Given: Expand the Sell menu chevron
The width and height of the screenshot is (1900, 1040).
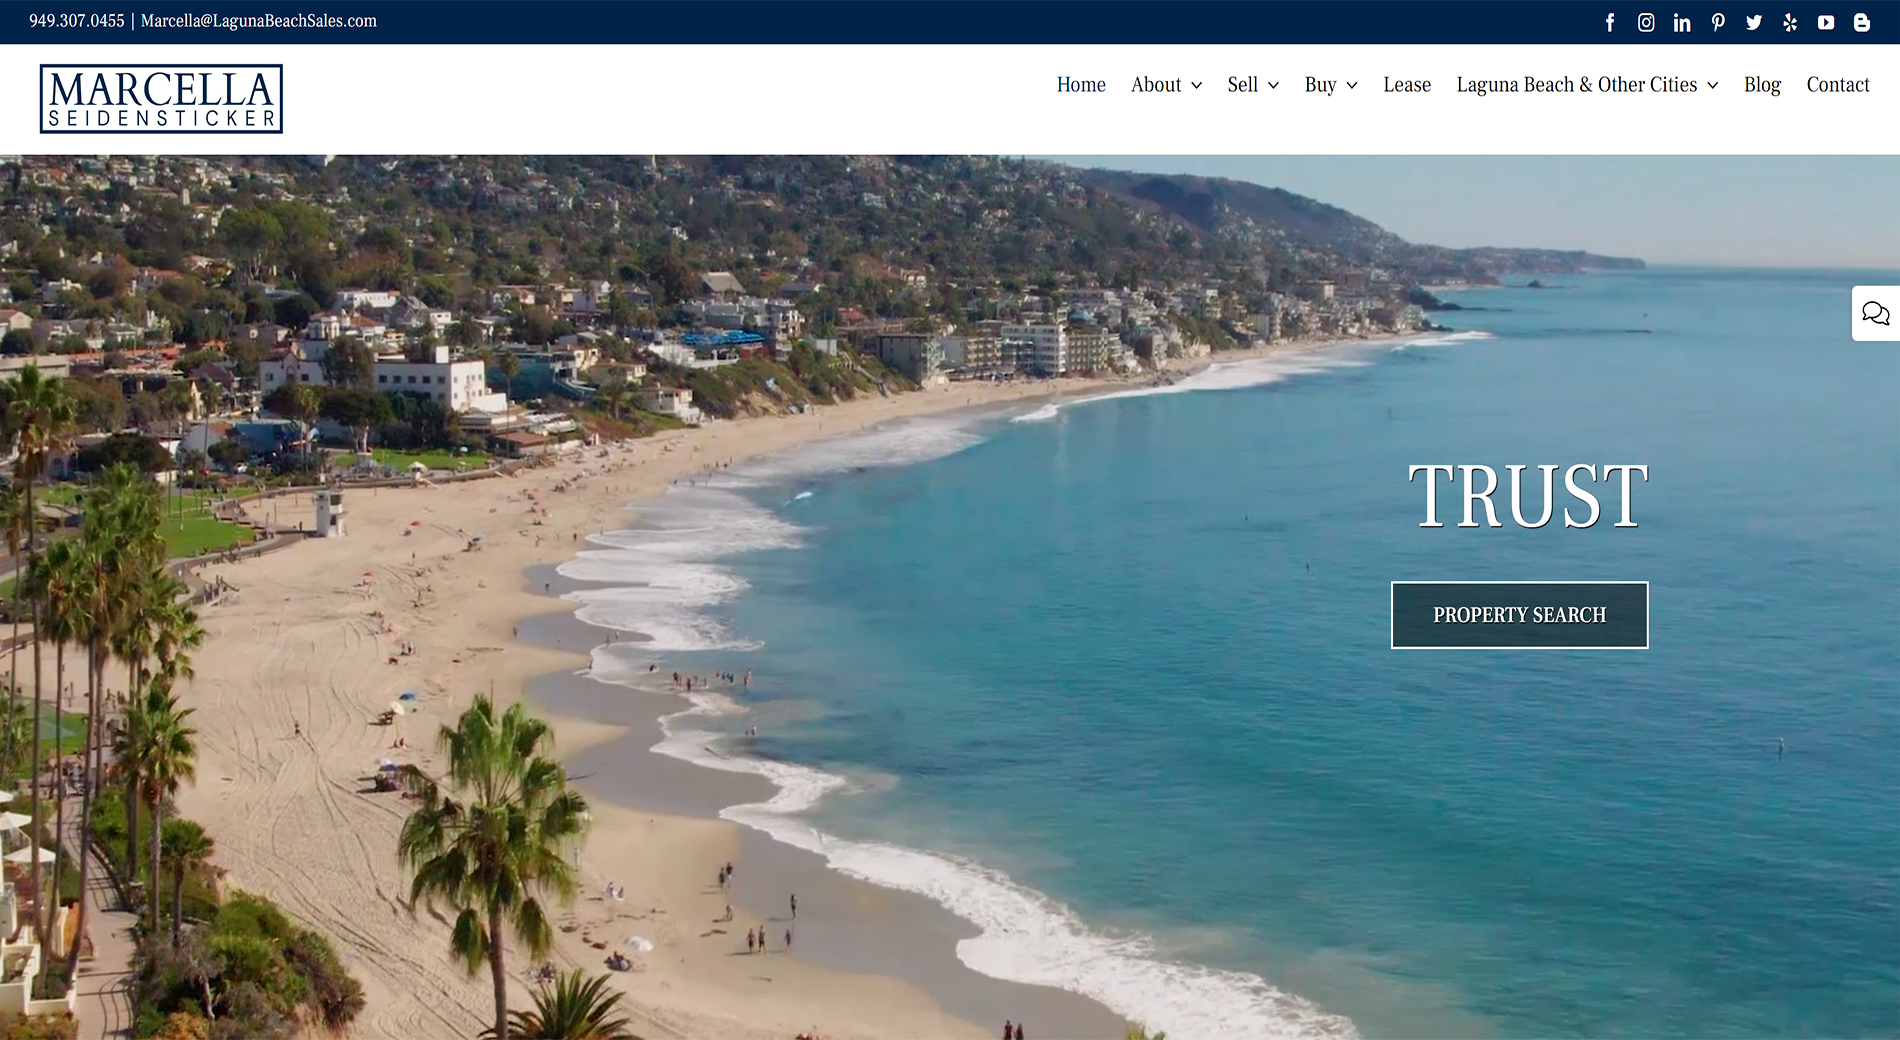Looking at the screenshot, I should pyautogui.click(x=1273, y=86).
